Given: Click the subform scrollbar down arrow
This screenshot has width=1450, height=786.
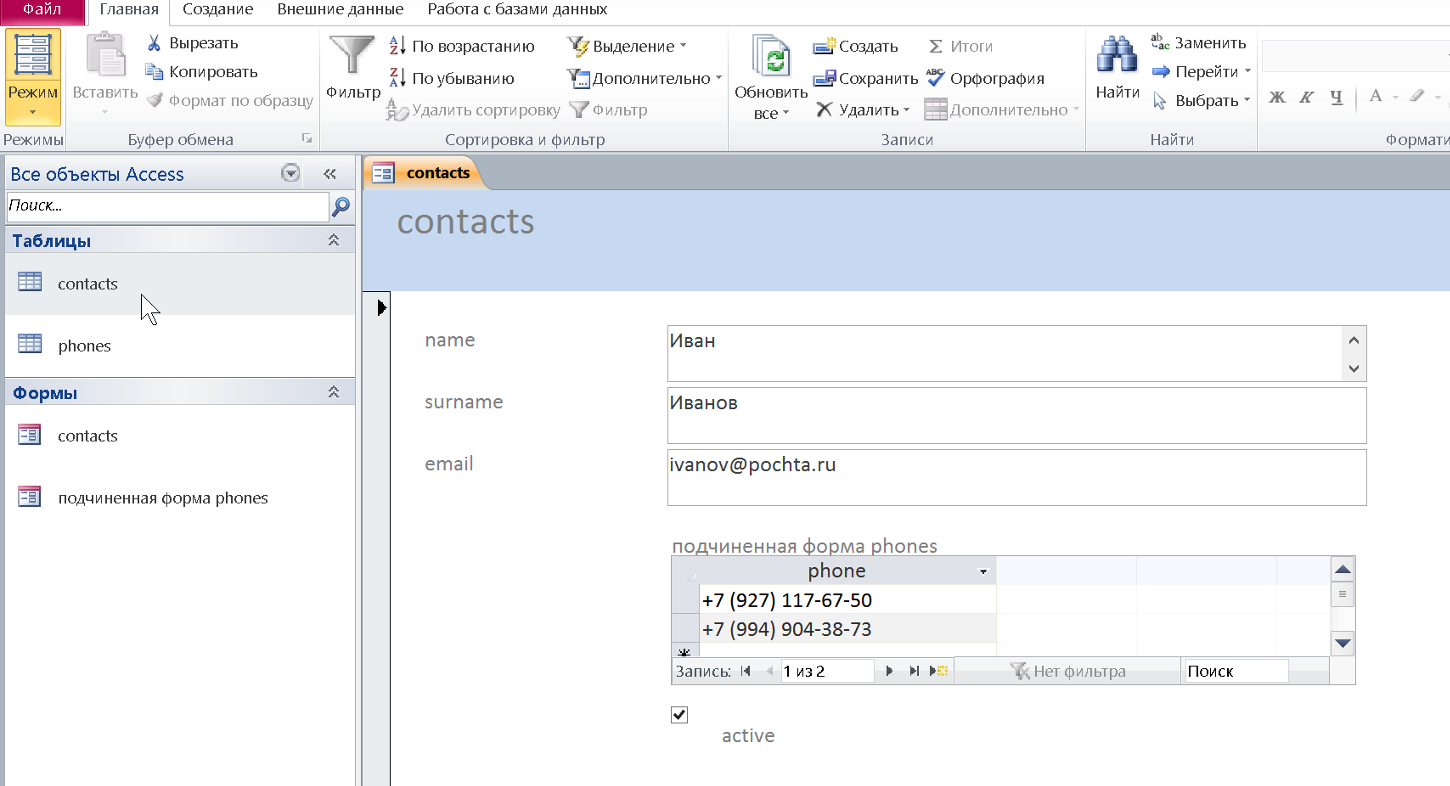Looking at the screenshot, I should [x=1343, y=643].
